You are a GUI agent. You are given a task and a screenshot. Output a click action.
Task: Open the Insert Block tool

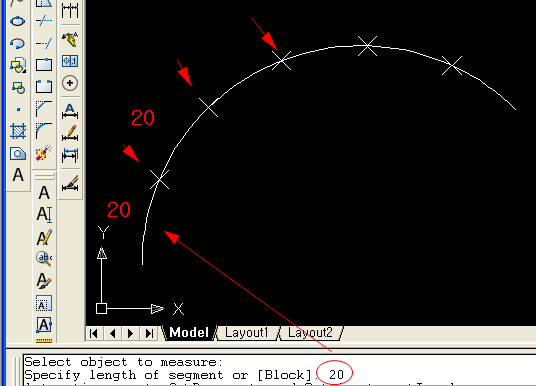tap(17, 65)
